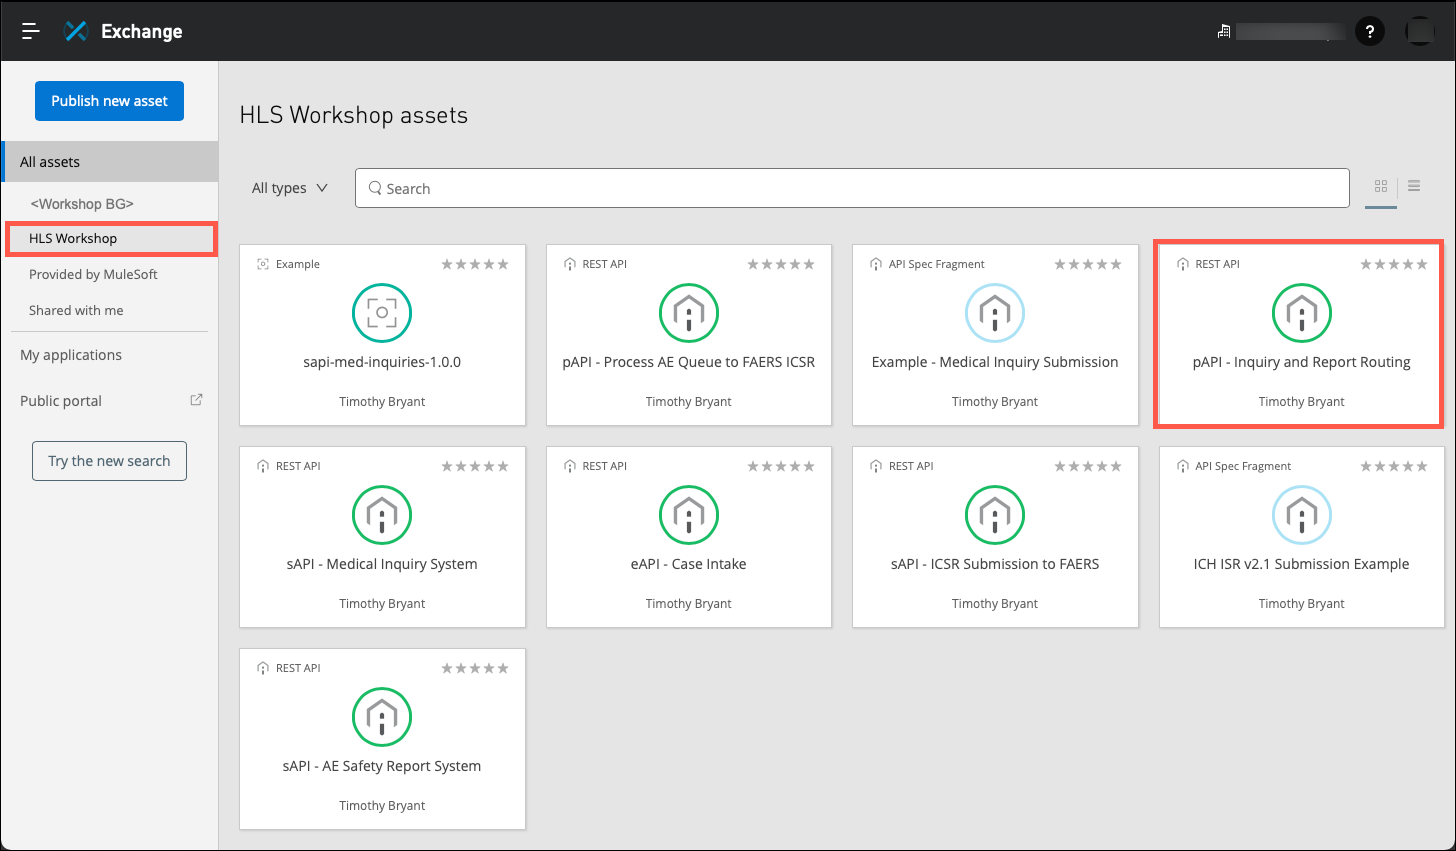Screen dimensions: 1456x851
Task: Click the search magnifier icon
Action: click(375, 188)
